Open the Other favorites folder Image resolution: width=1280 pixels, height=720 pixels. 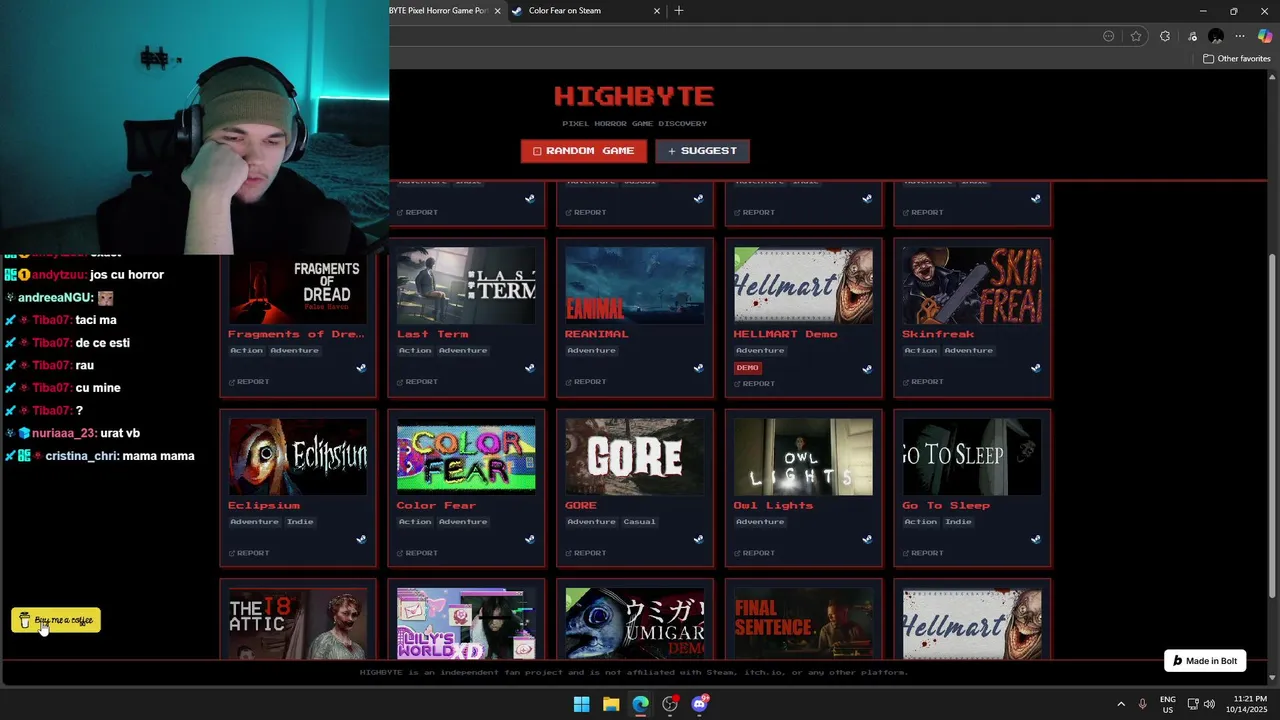1237,59
